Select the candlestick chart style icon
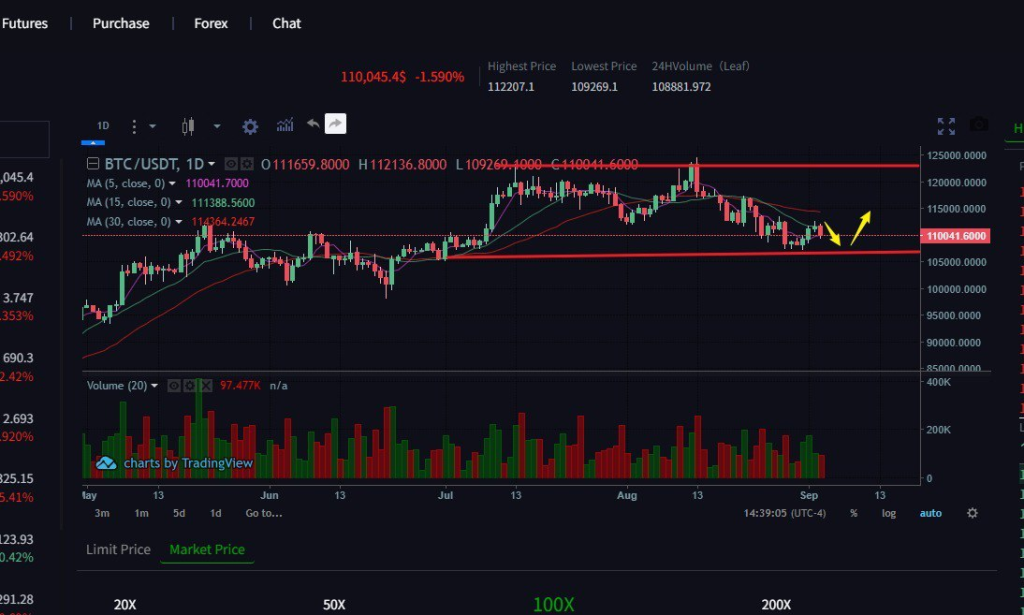 (187, 126)
